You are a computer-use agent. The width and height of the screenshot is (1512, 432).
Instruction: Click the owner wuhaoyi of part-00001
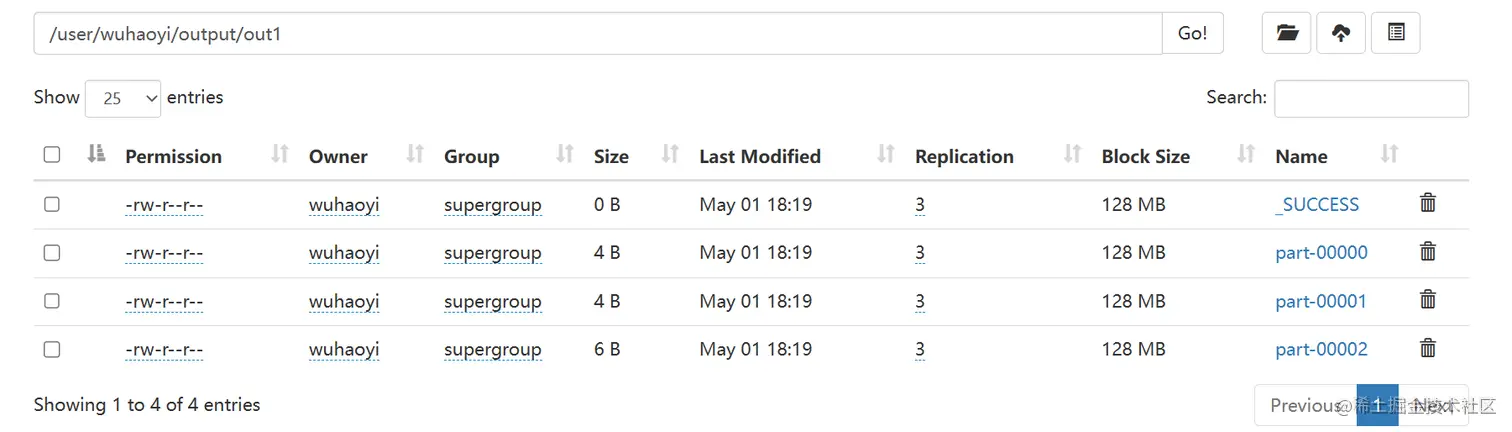coord(344,301)
